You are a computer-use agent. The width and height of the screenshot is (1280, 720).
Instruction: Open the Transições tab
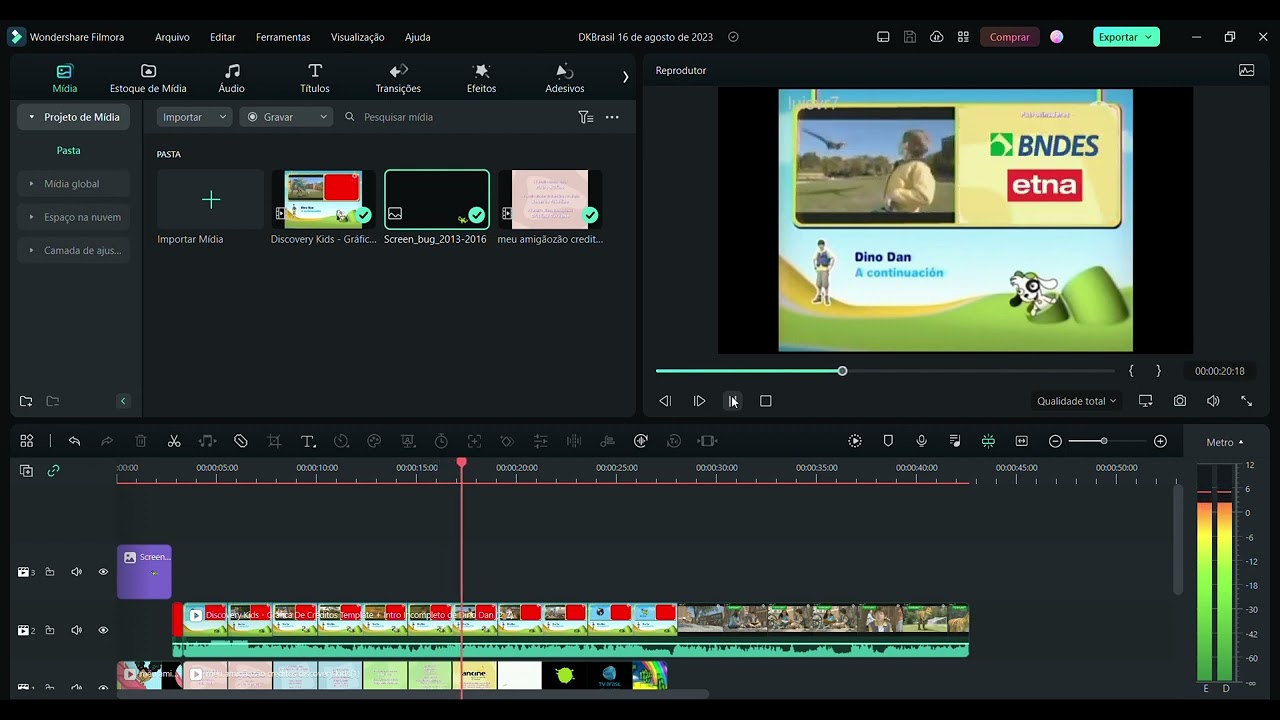tap(398, 79)
